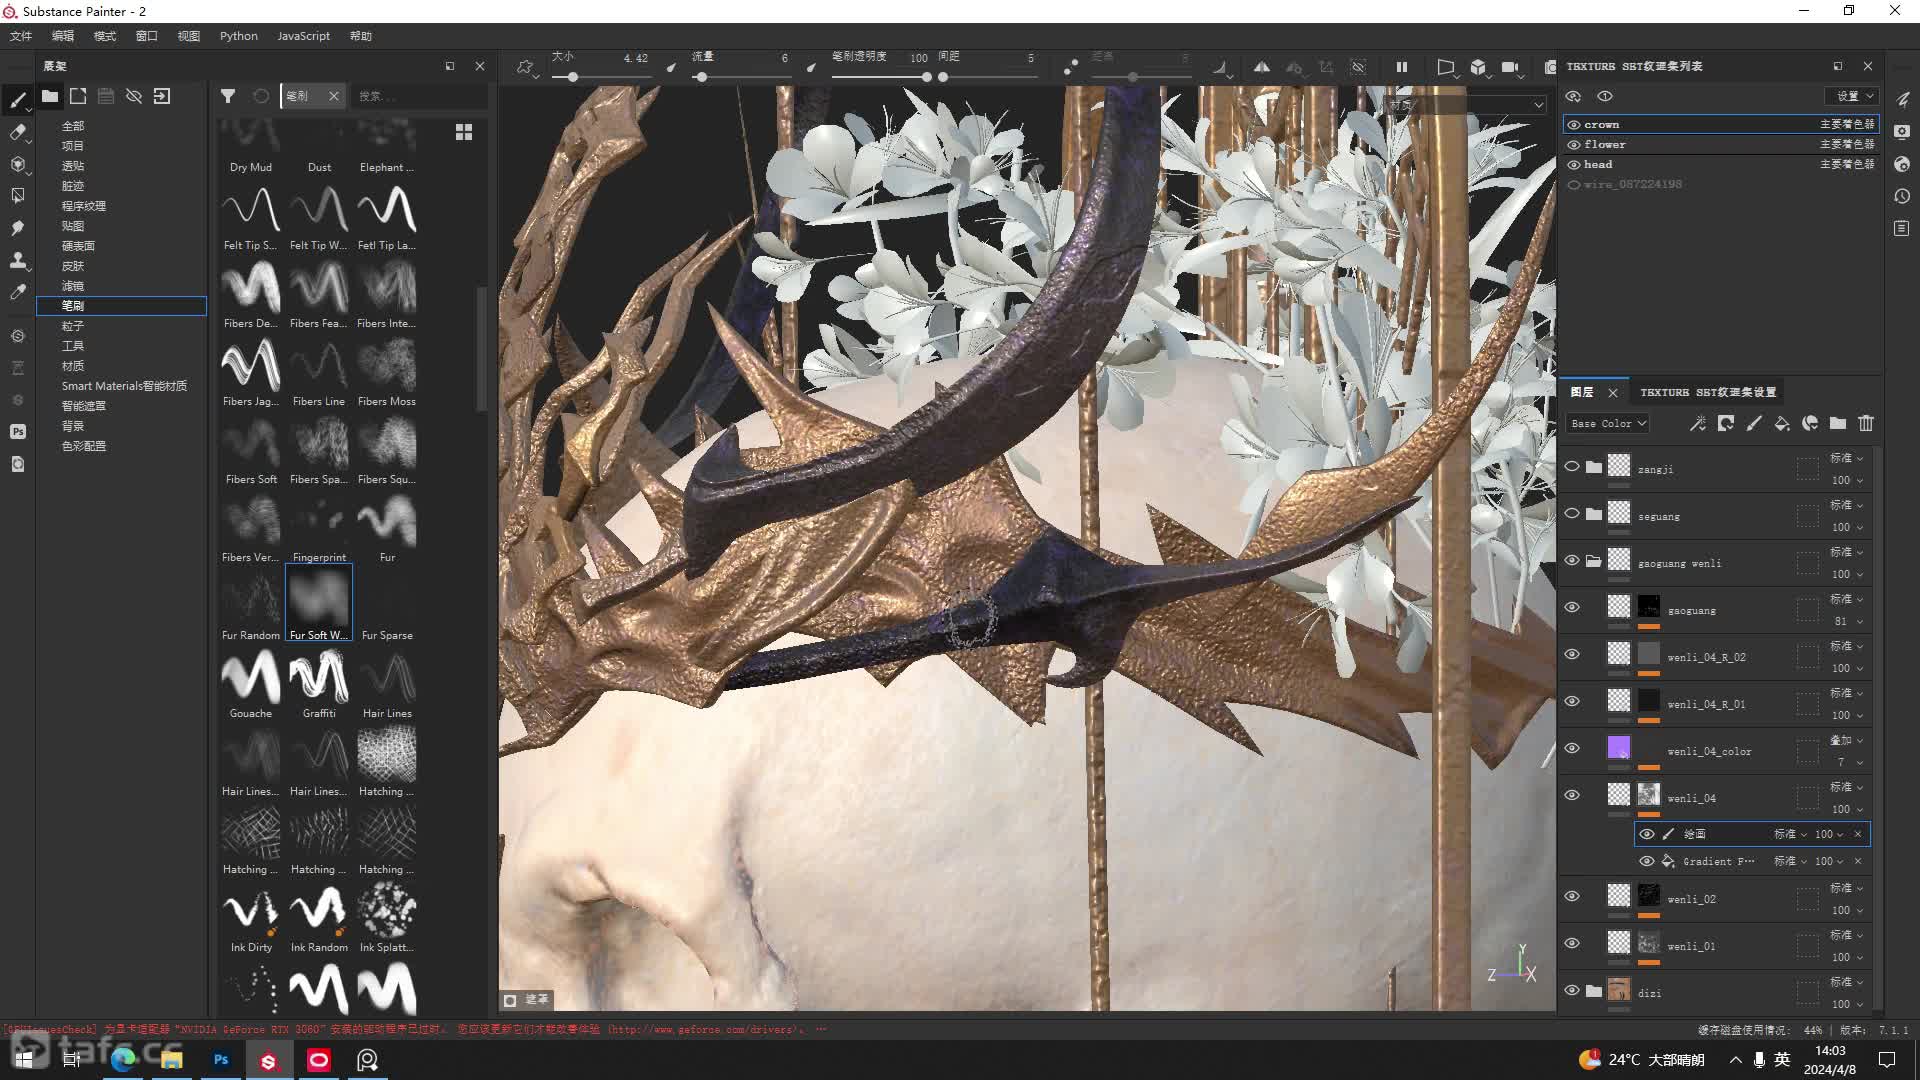1920x1080 pixels.
Task: Add a mask with layers mask icon
Action: click(x=1726, y=424)
